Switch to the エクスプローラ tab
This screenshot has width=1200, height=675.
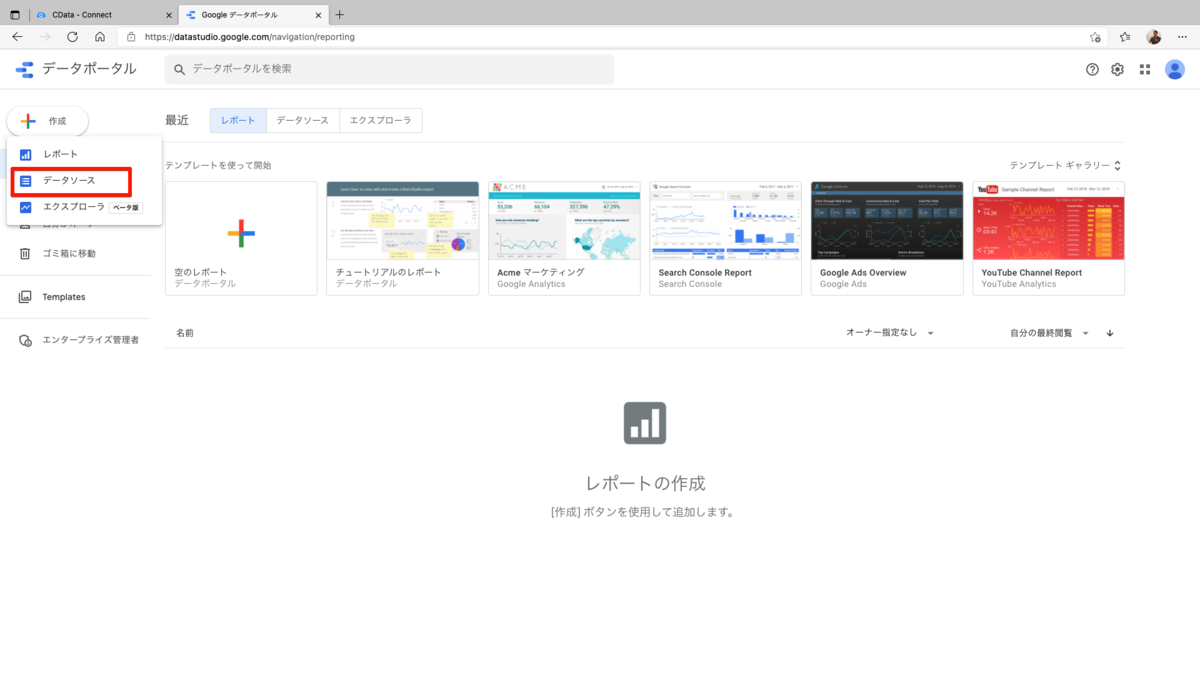(381, 120)
